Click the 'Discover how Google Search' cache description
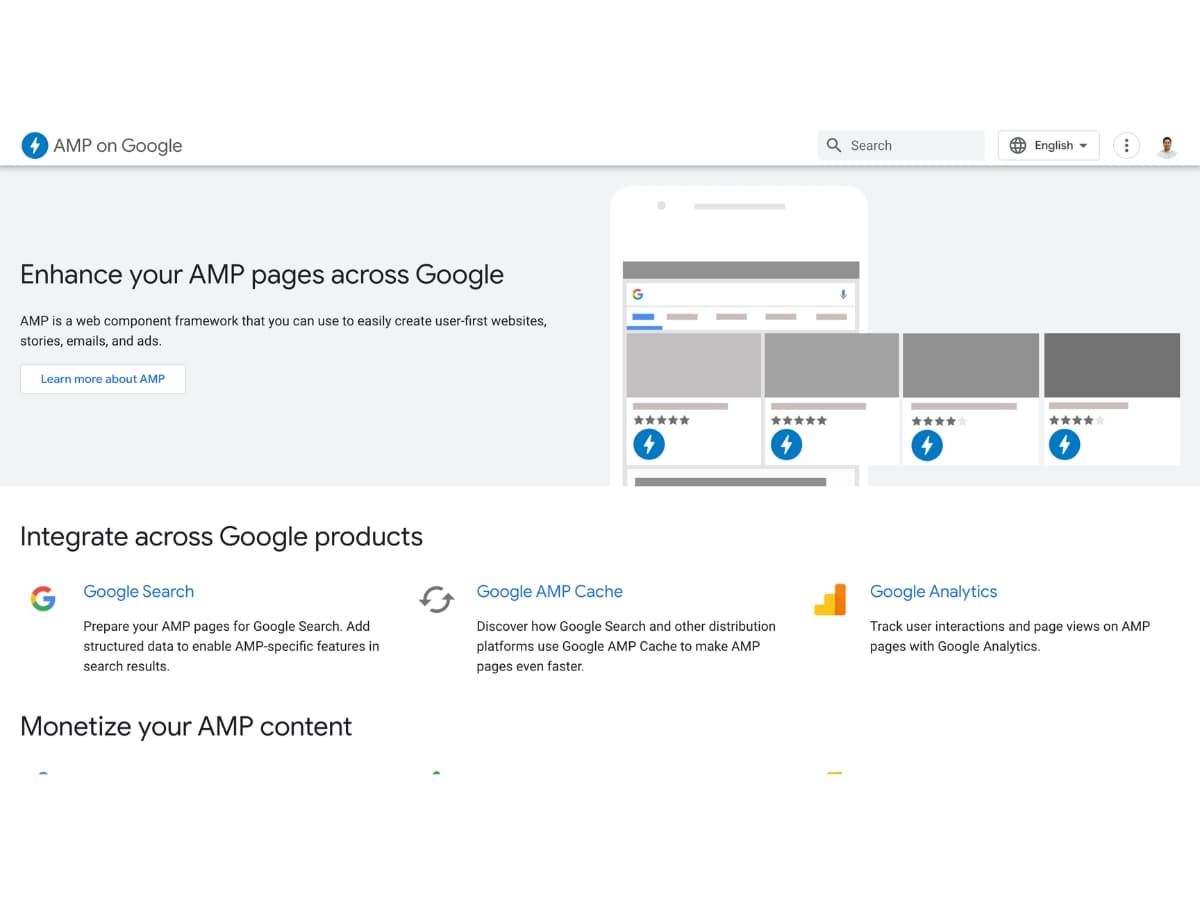Screen dimensions: 1200x900 (626, 646)
